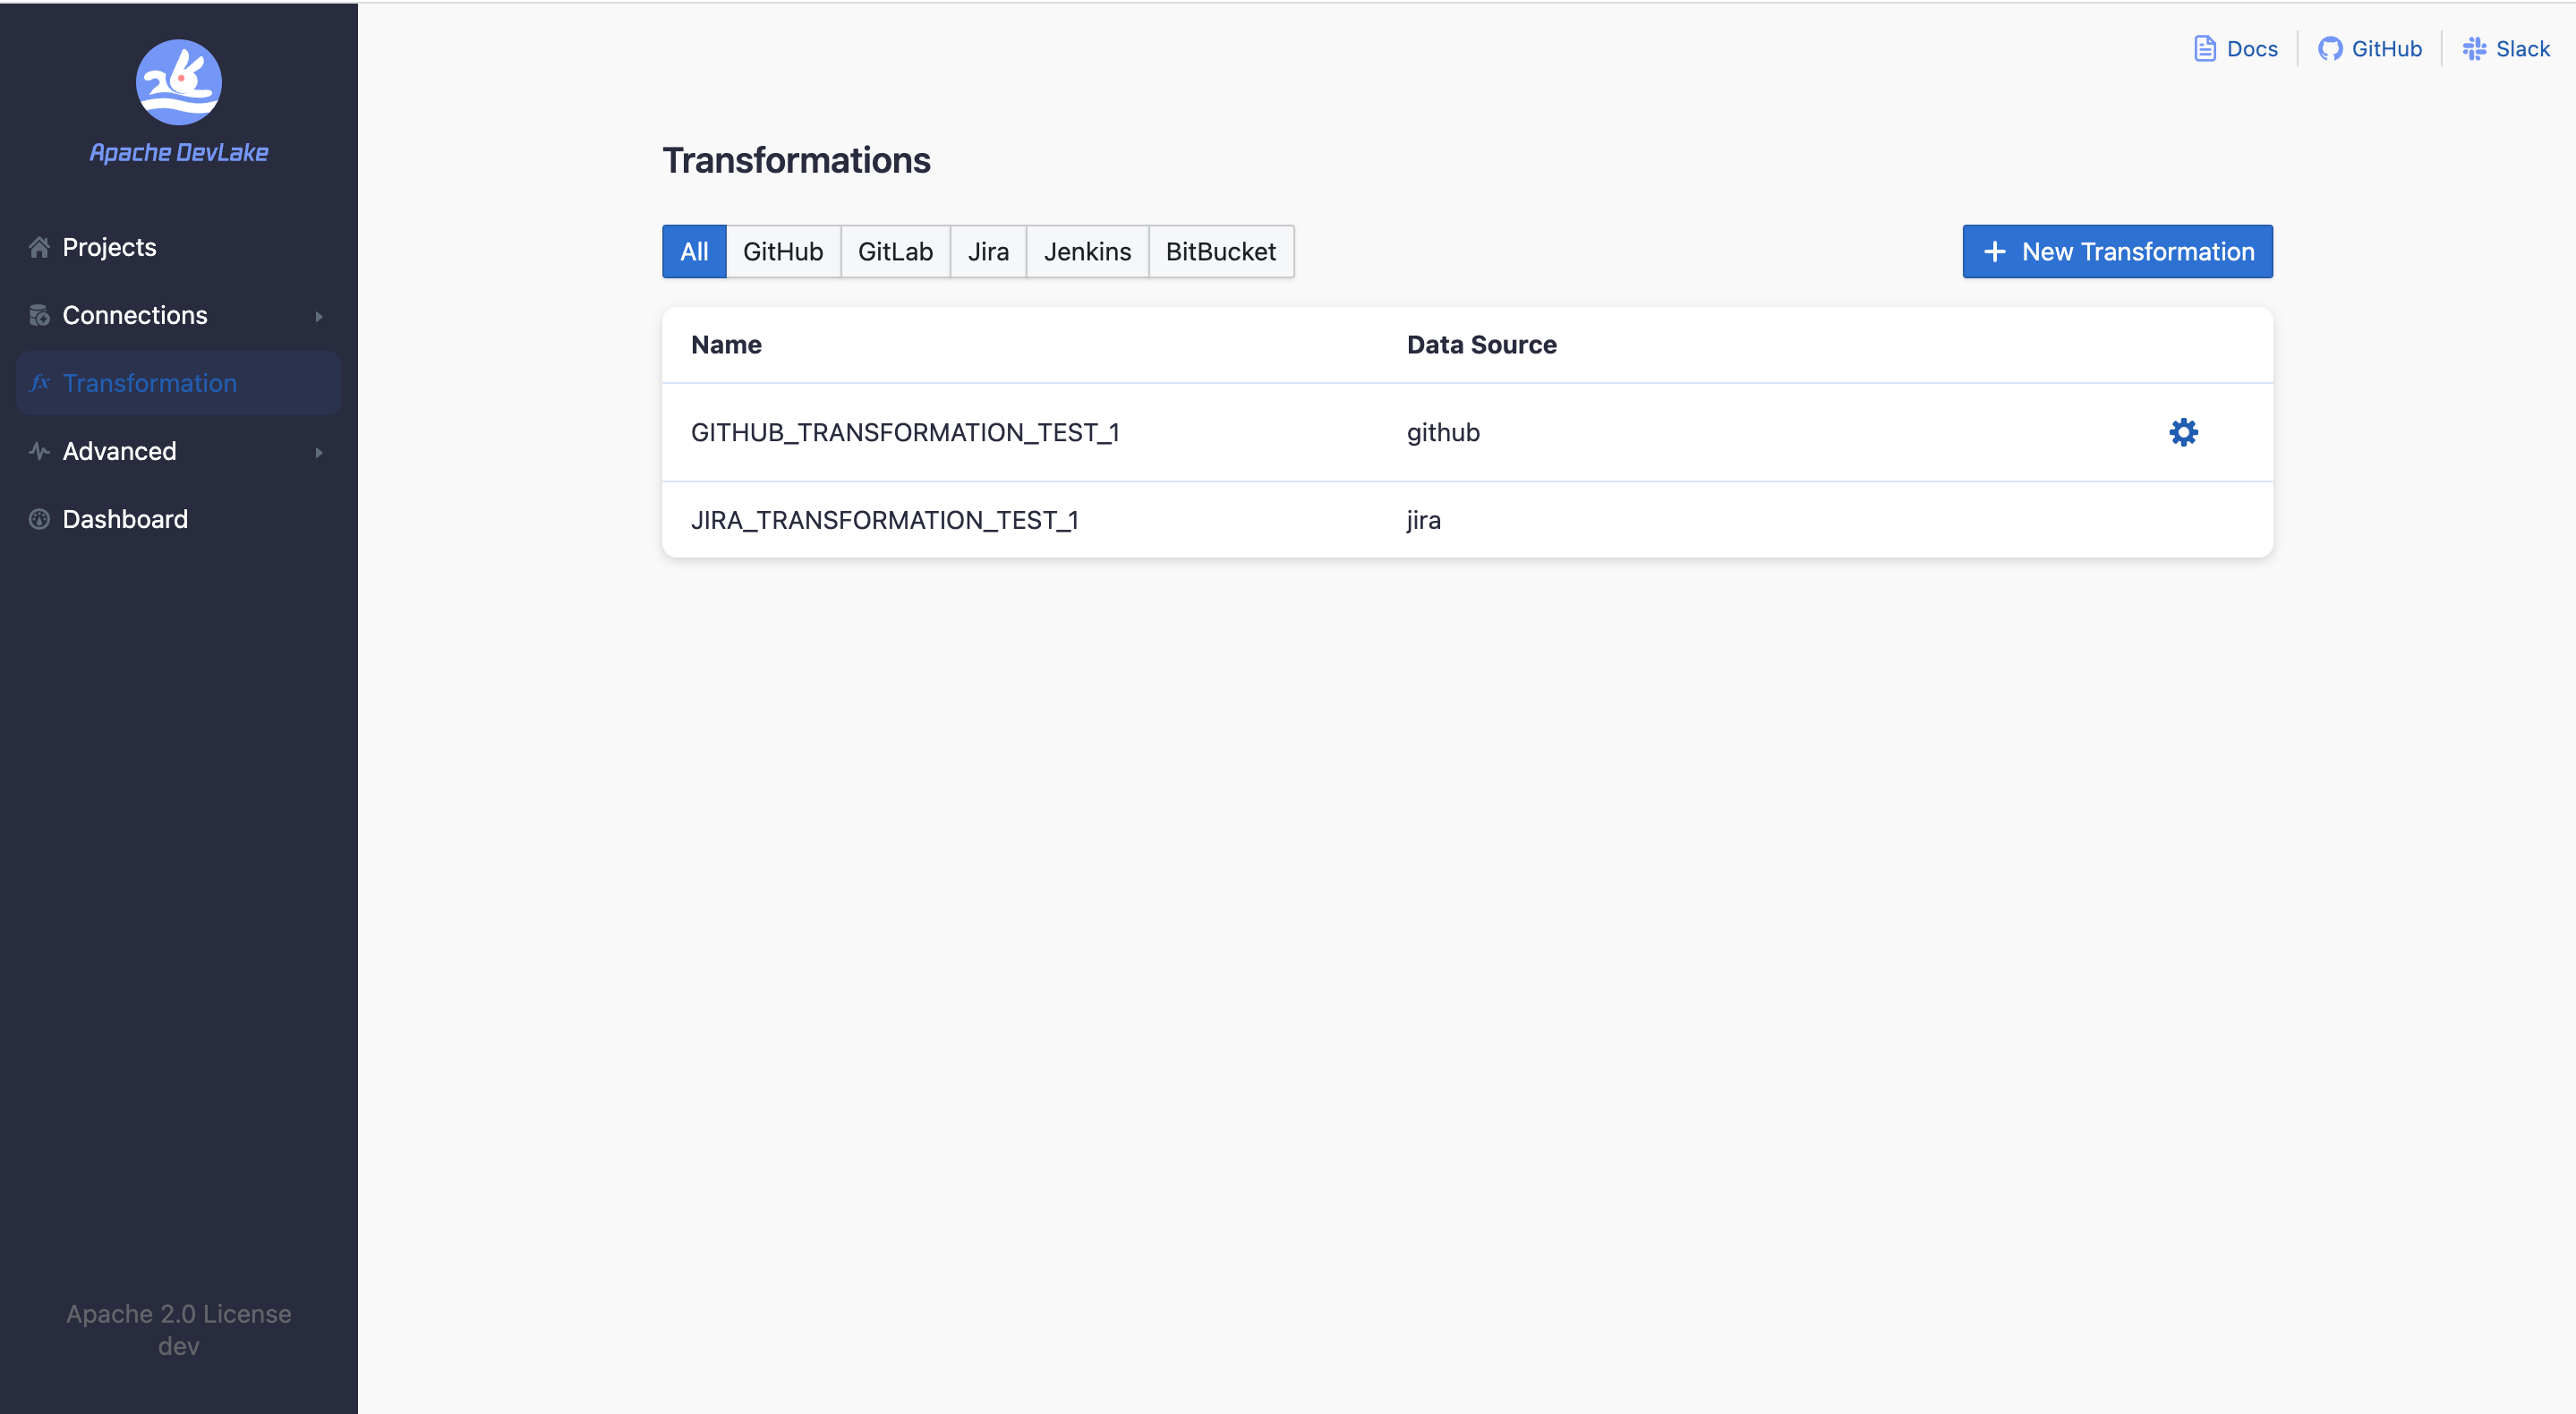
Task: Filter transformations by GitHub tab
Action: click(x=782, y=251)
